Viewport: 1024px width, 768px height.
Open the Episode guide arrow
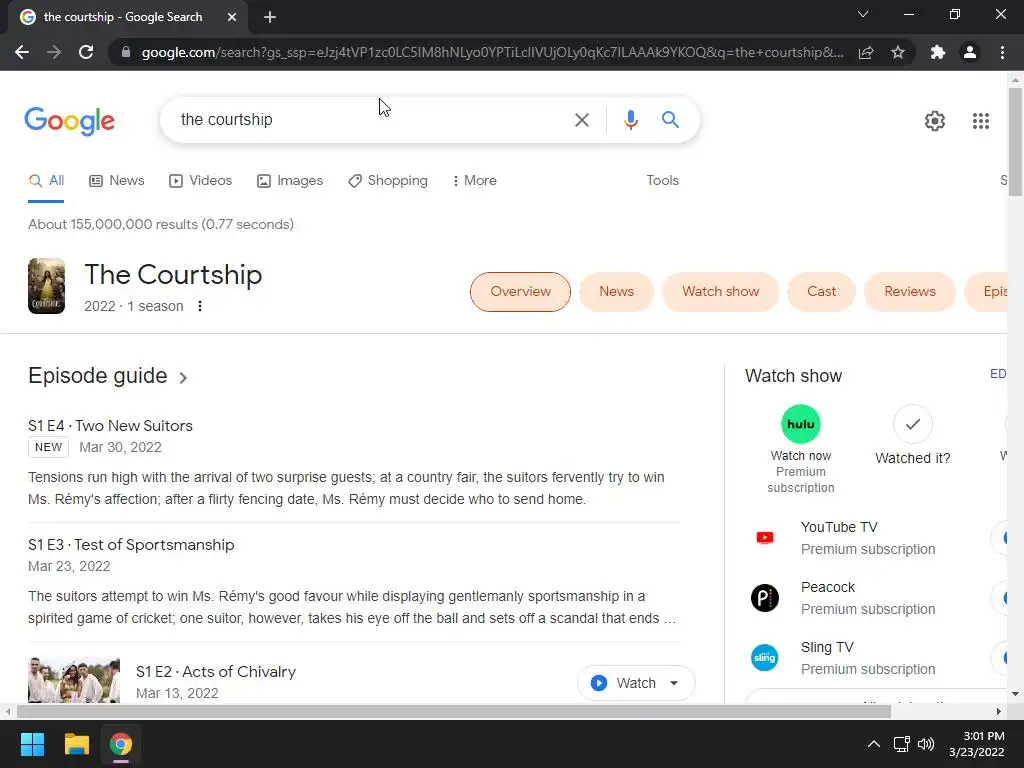click(184, 377)
